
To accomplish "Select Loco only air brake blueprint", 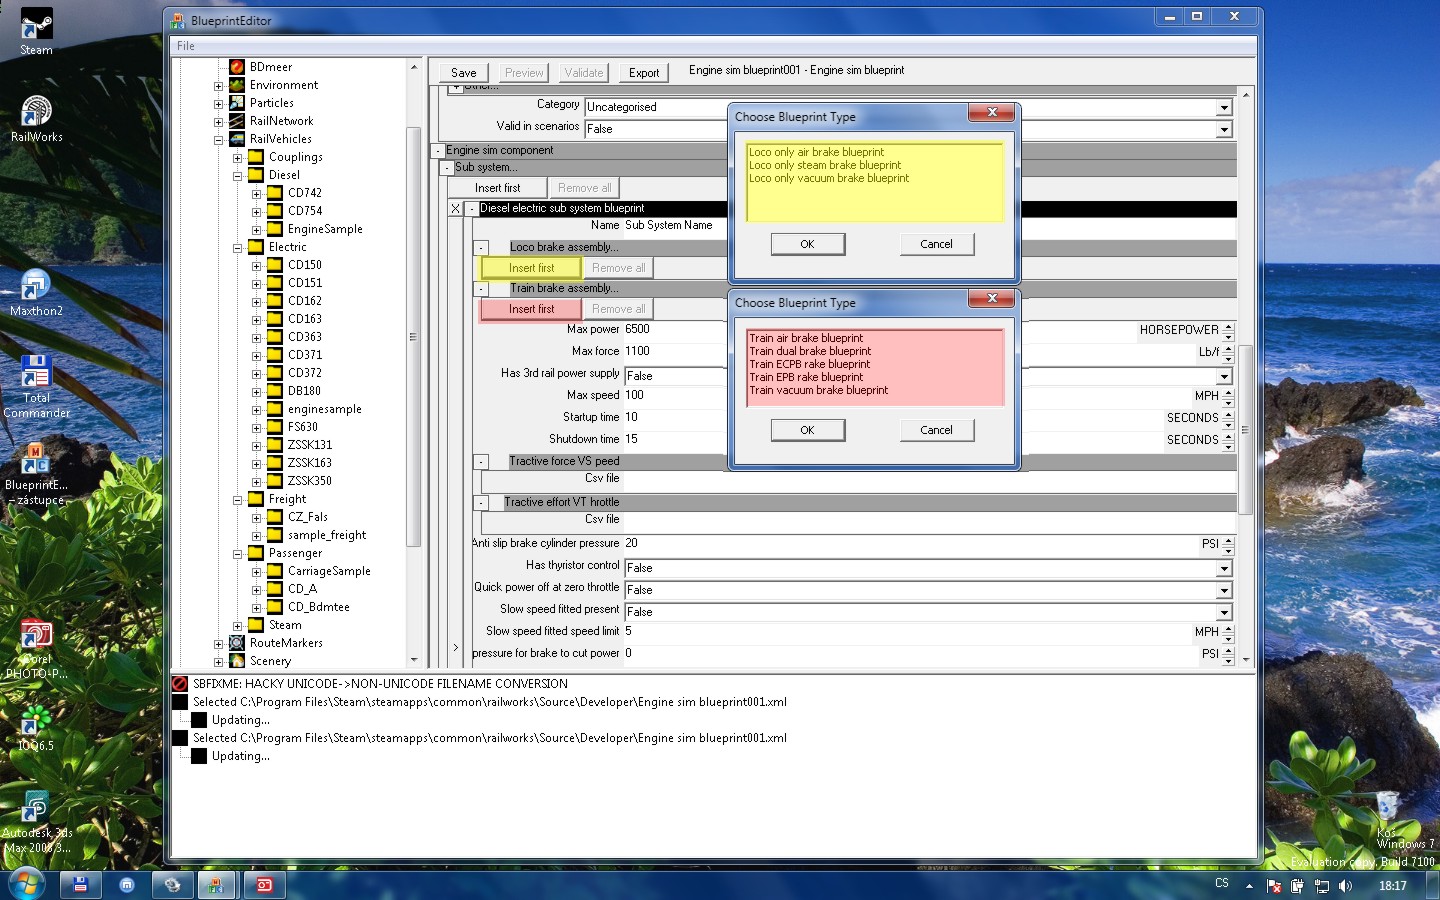I will coord(816,152).
